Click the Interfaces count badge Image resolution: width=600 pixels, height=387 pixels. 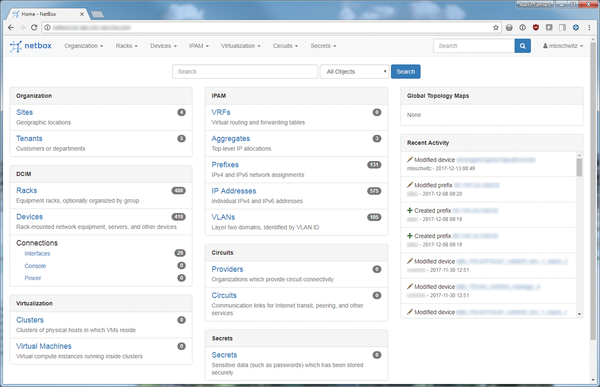tap(180, 253)
